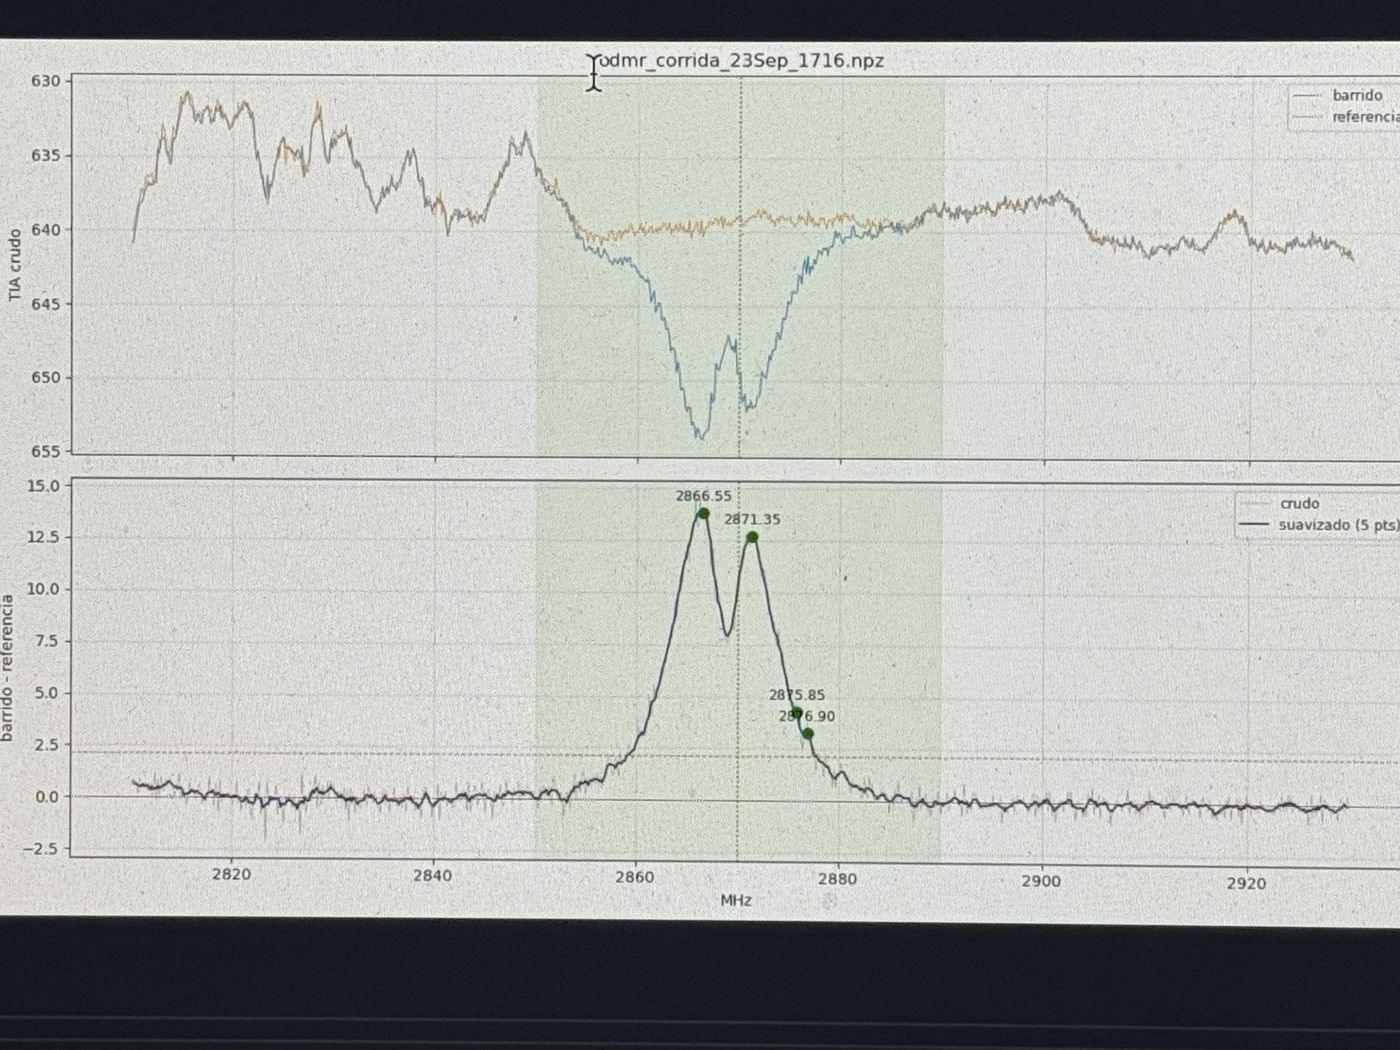Click the x-axis tick label 2820
This screenshot has width=1400, height=1050.
click(x=231, y=873)
